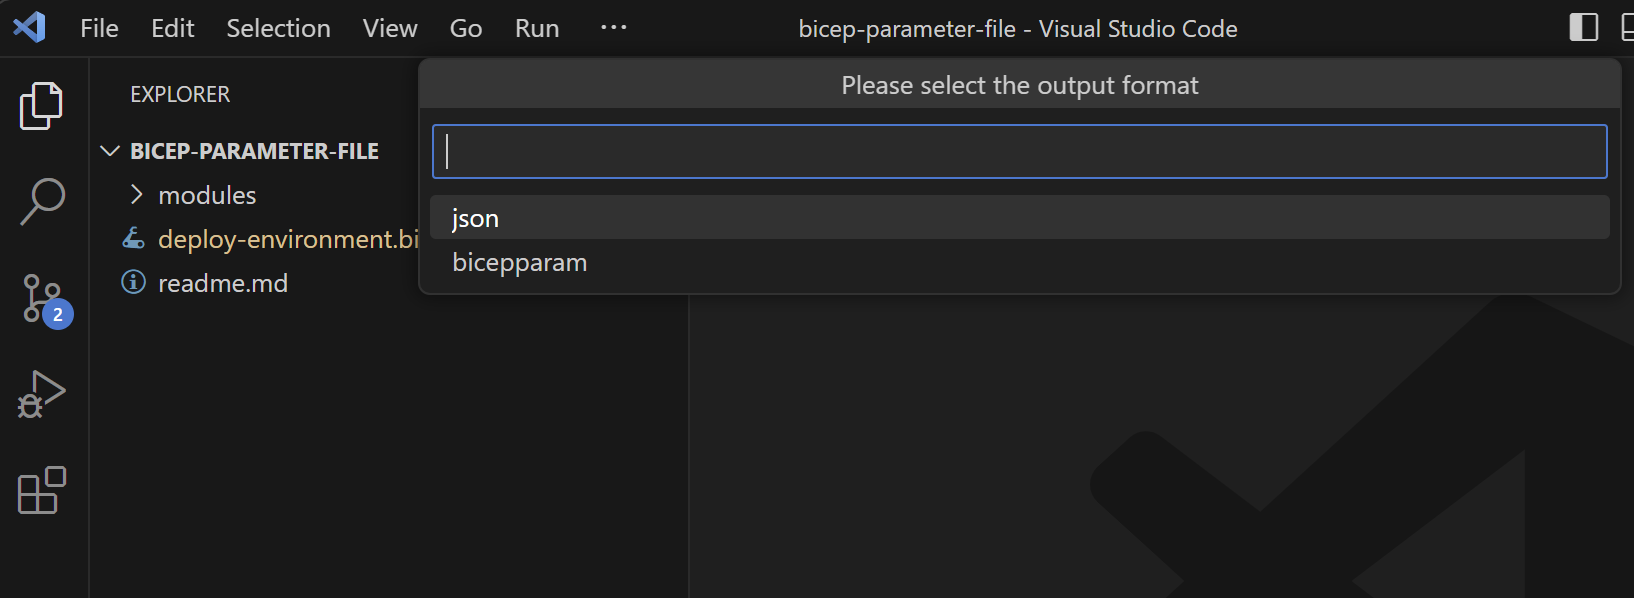1634x598 pixels.
Task: Show more menus via the ellipsis
Action: coord(613,28)
